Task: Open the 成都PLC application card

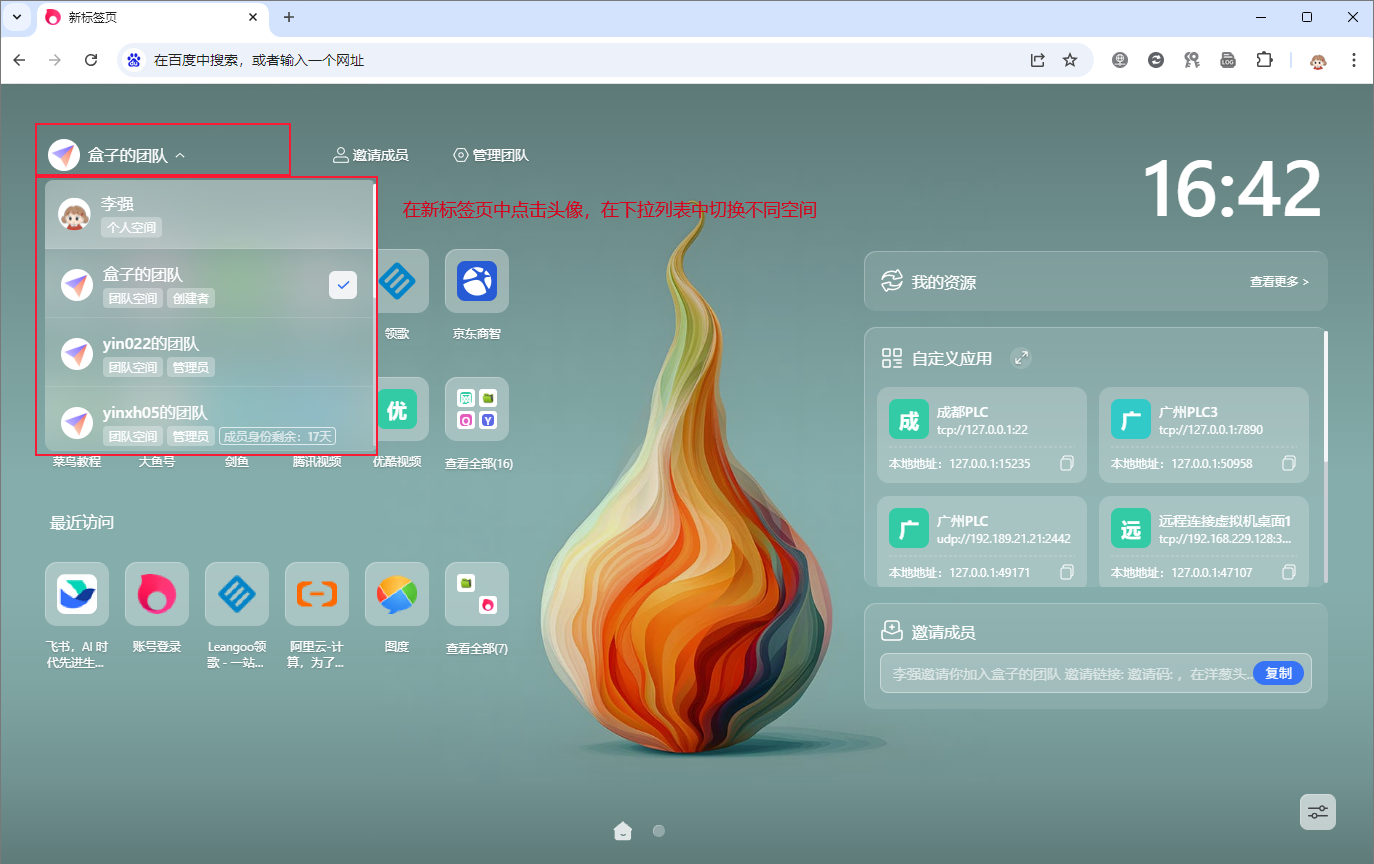Action: coord(982,435)
